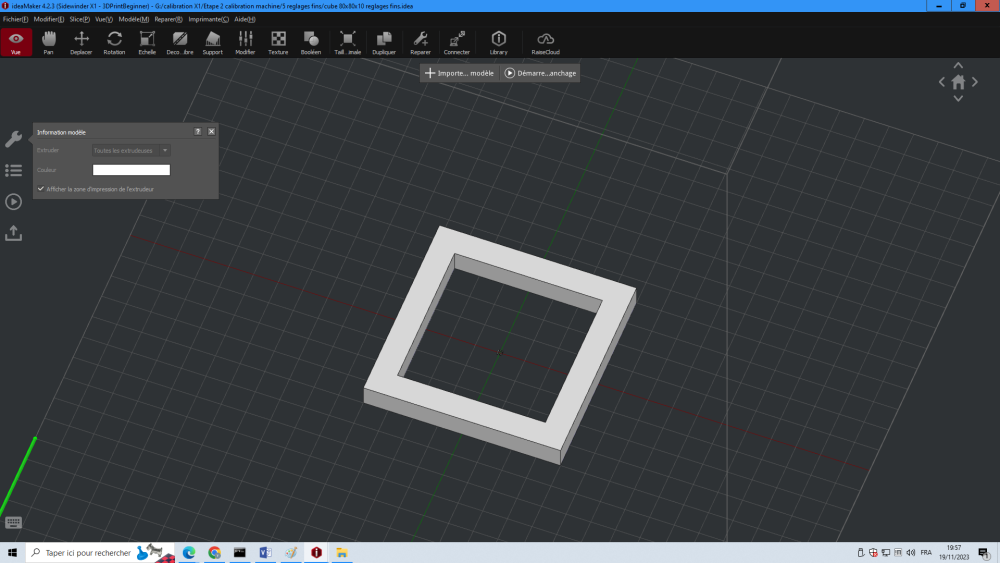Click the Taper ici pour rechercher box
This screenshot has width=1000, height=563.
[x=100, y=553]
